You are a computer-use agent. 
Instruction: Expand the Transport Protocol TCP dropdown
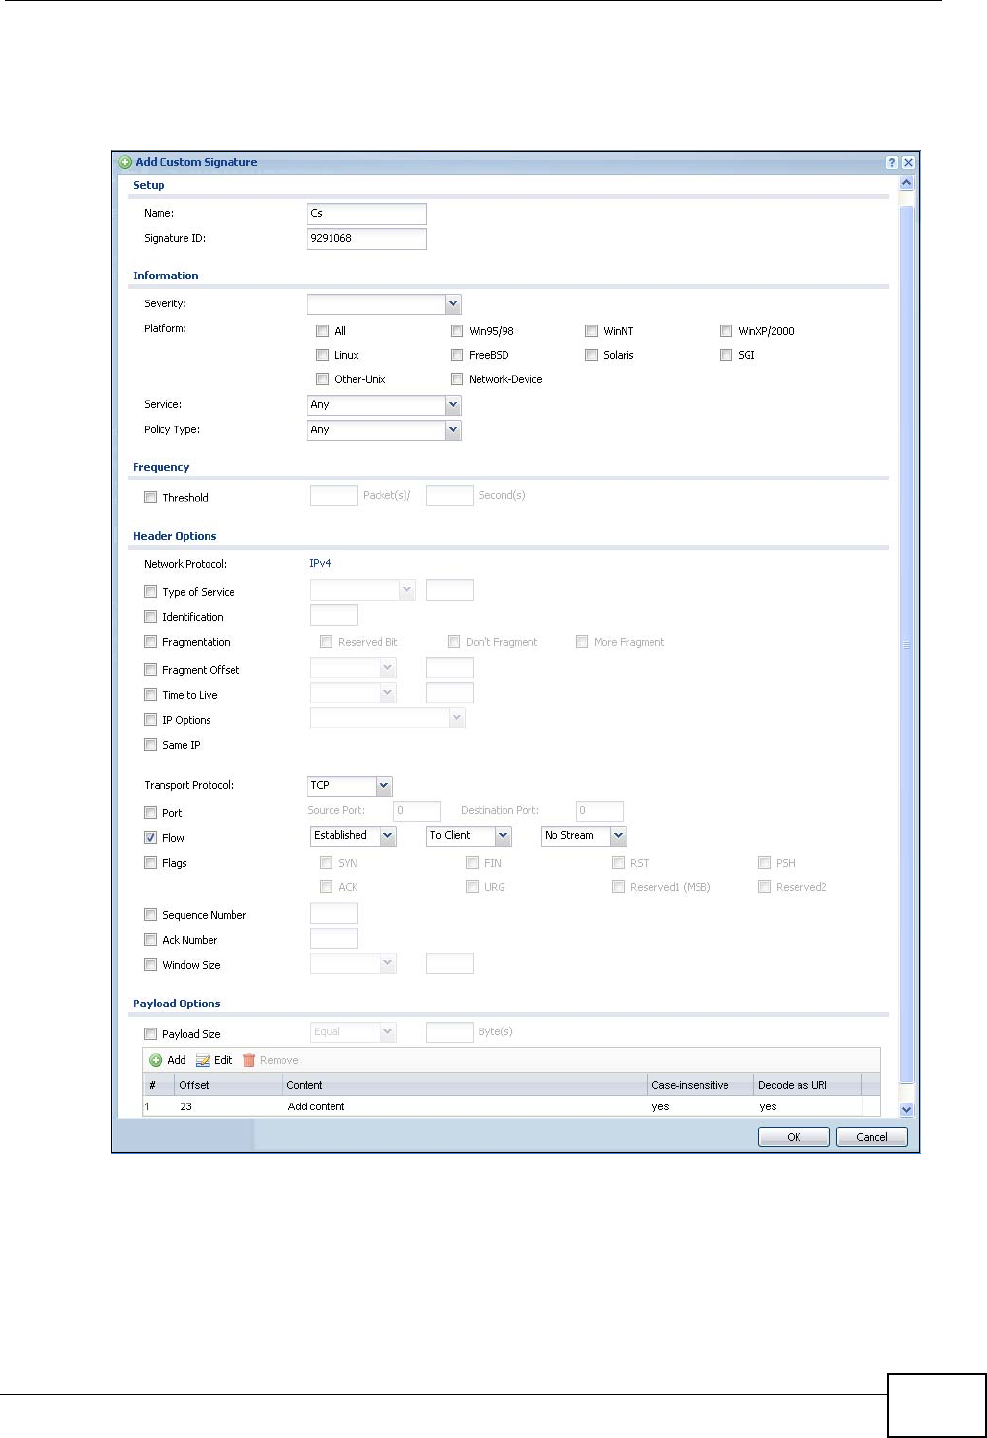pyautogui.click(x=384, y=786)
